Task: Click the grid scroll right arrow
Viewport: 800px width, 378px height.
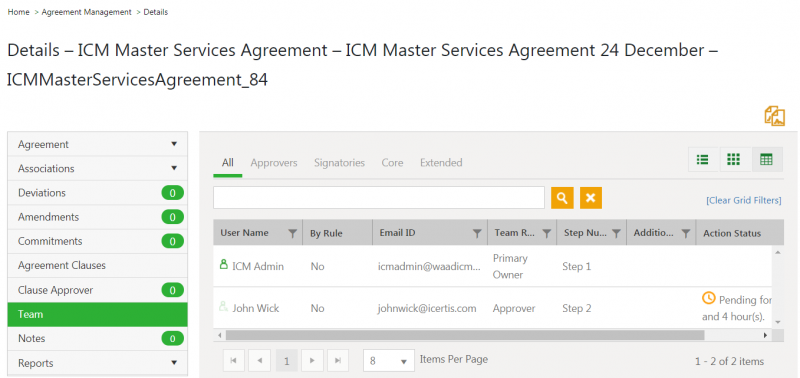Action: [765, 335]
